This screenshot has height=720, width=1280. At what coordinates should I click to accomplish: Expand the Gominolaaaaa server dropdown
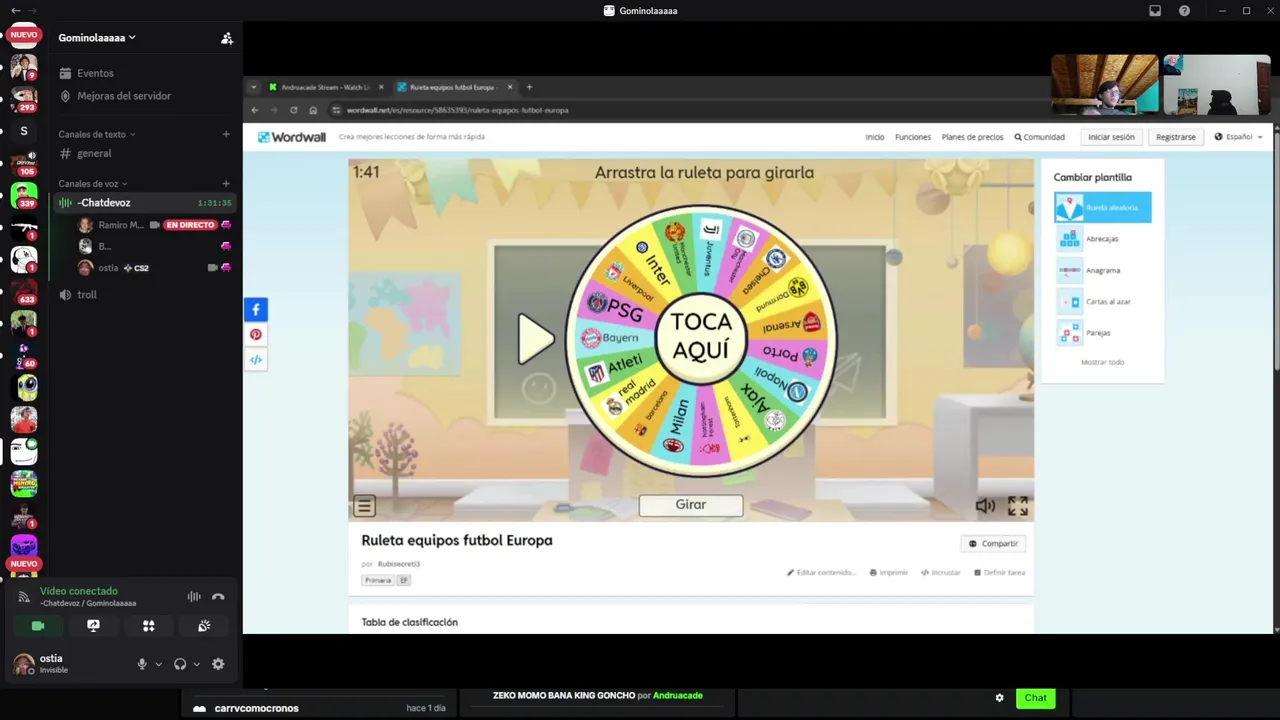97,38
